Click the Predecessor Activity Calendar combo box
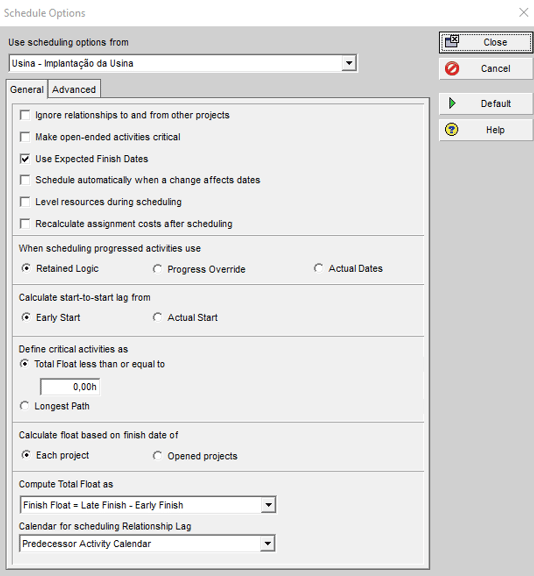This screenshot has width=534, height=576. (x=147, y=544)
